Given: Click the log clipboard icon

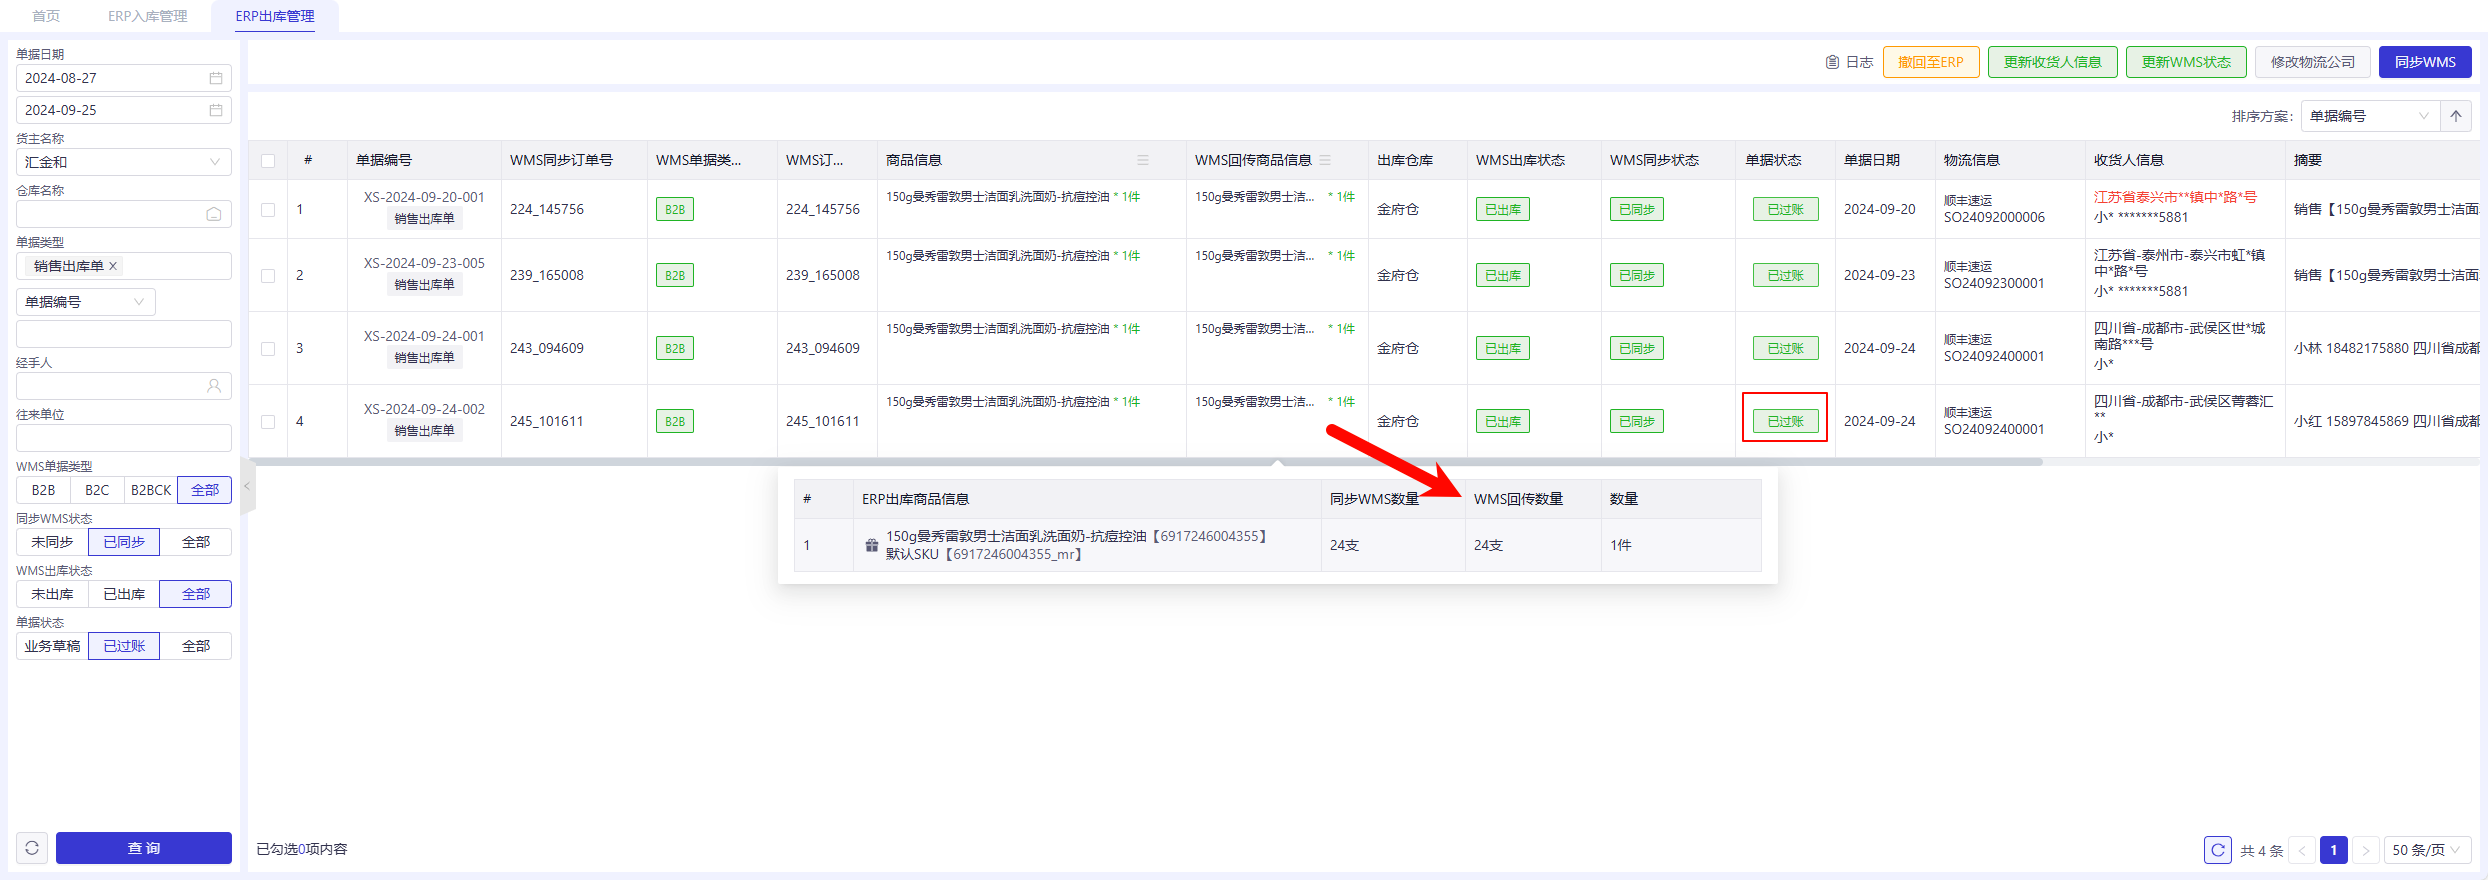Looking at the screenshot, I should (x=1832, y=62).
